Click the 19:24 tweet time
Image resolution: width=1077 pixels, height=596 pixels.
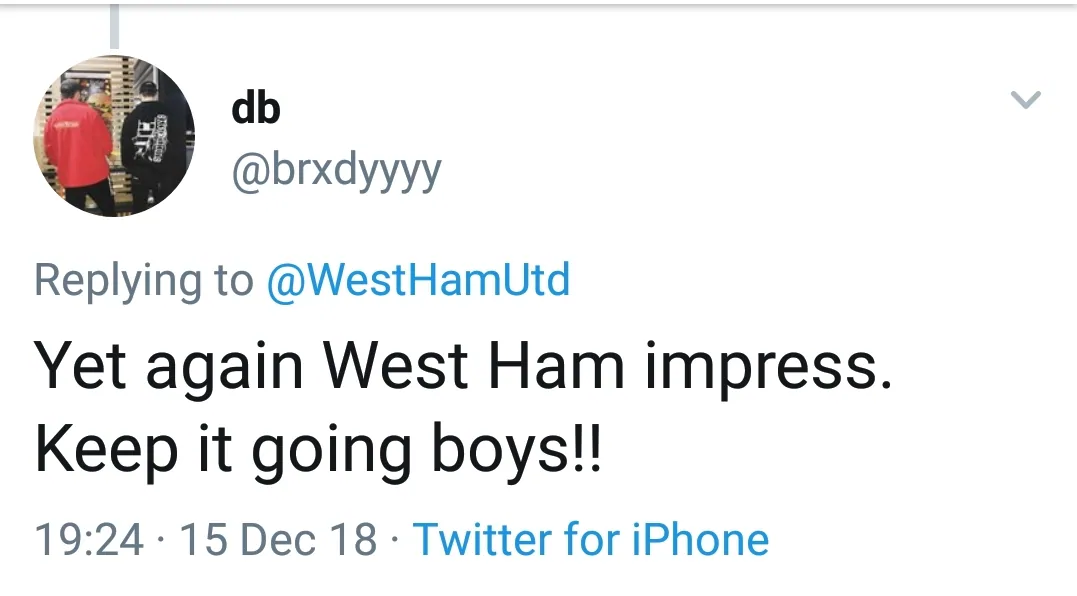[89, 540]
